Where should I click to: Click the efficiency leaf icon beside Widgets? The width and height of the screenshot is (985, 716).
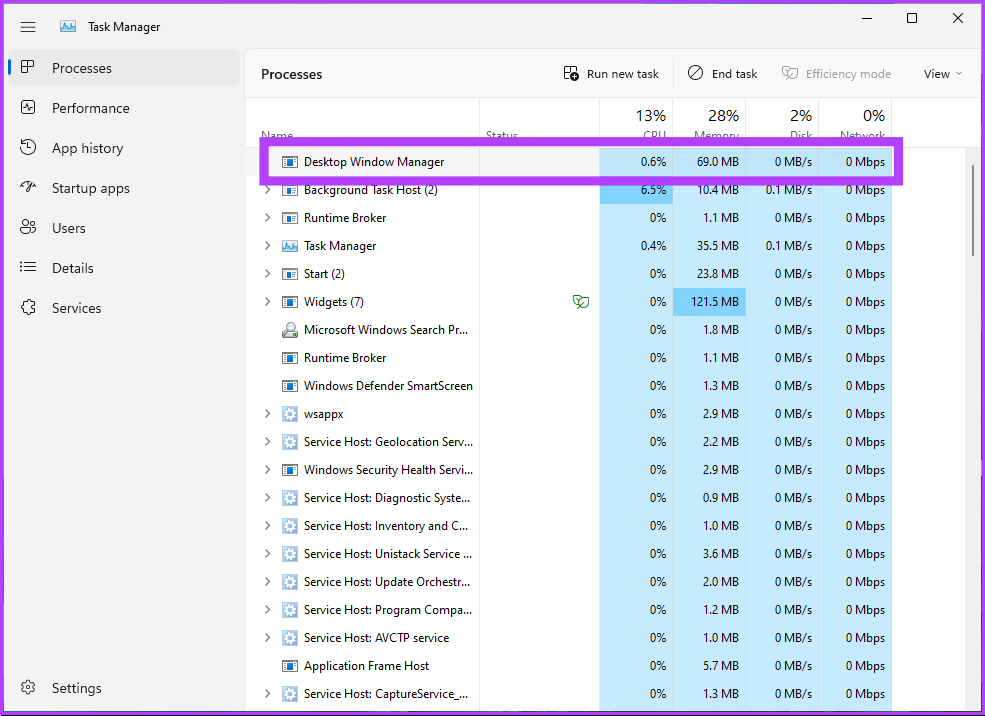pyautogui.click(x=581, y=301)
